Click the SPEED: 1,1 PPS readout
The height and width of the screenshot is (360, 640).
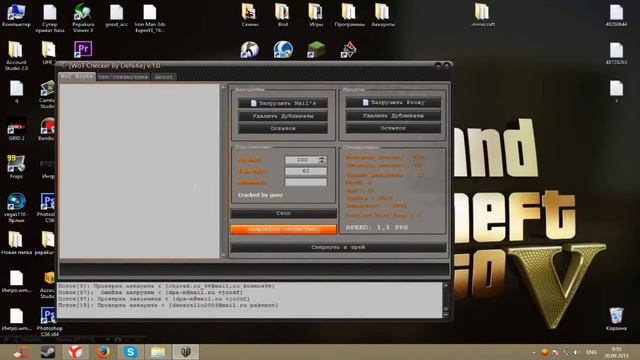(x=377, y=227)
